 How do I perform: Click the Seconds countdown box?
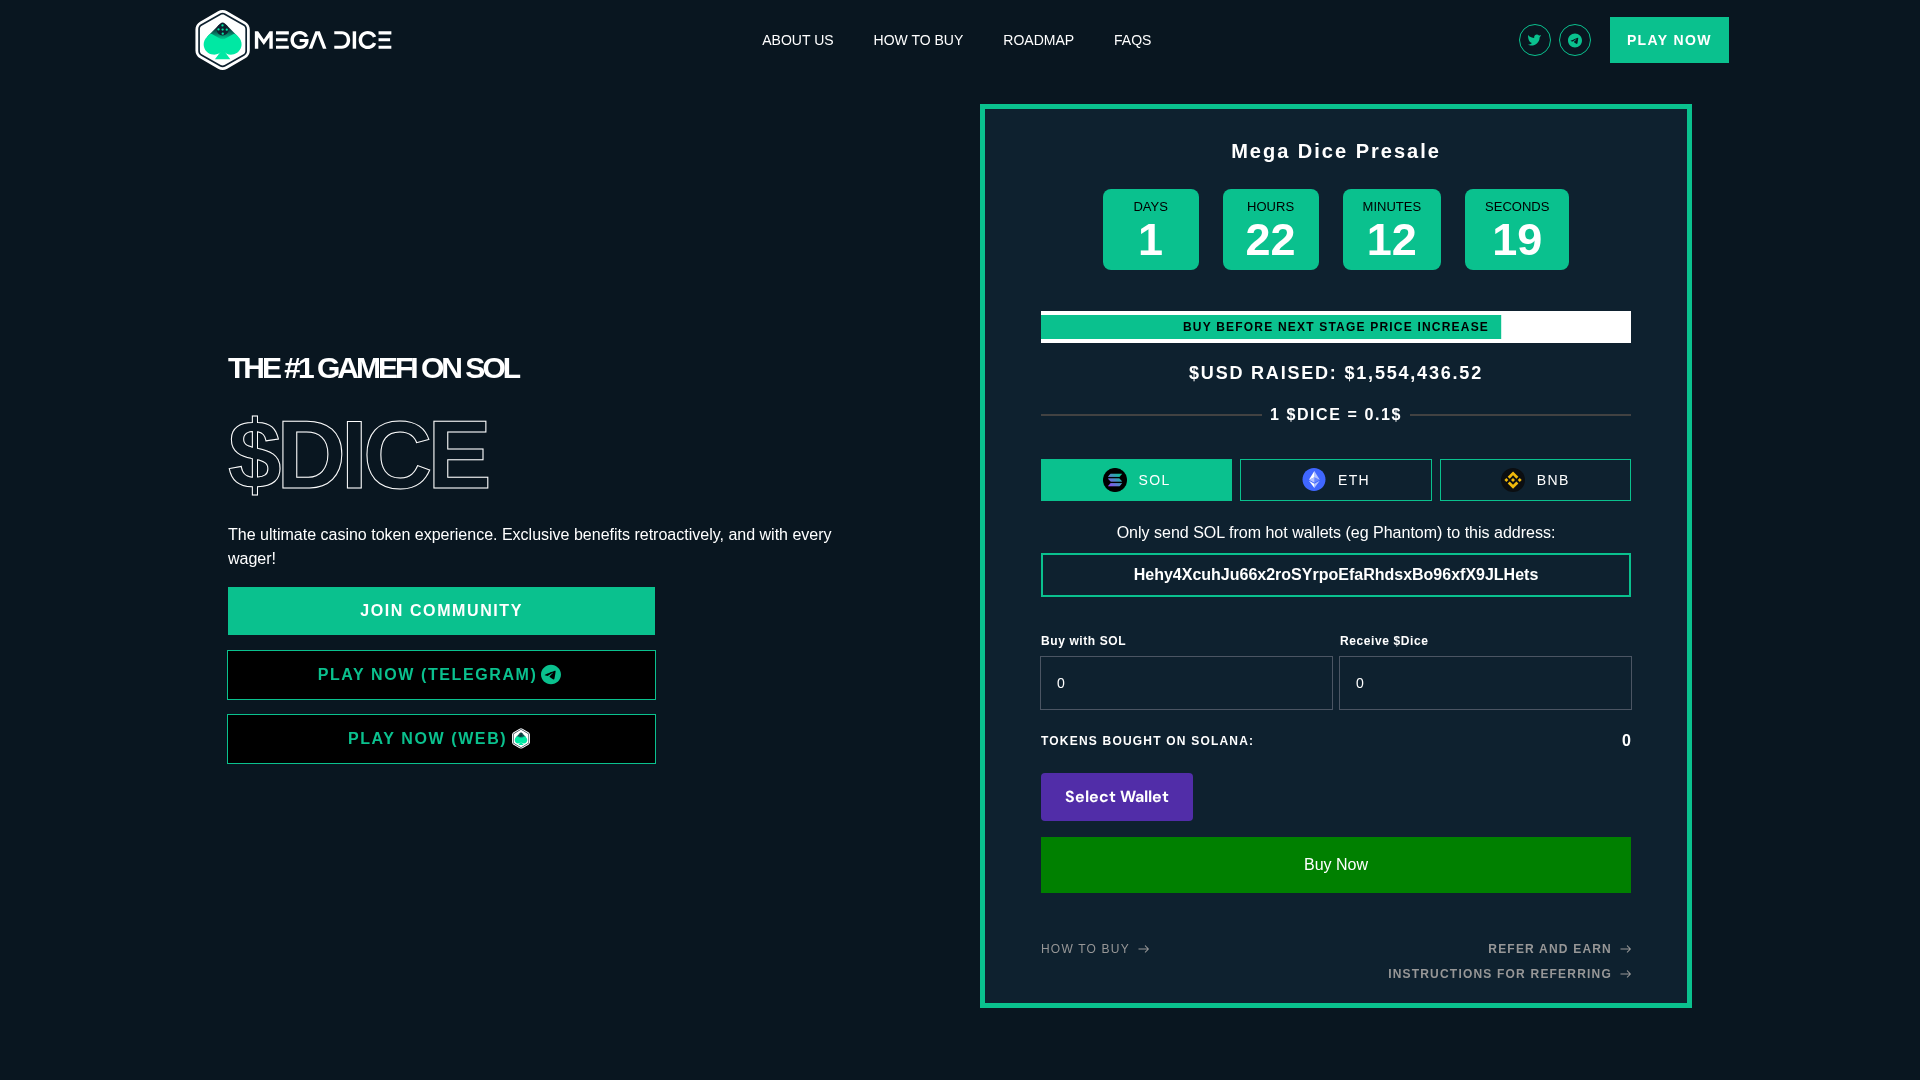(1517, 229)
